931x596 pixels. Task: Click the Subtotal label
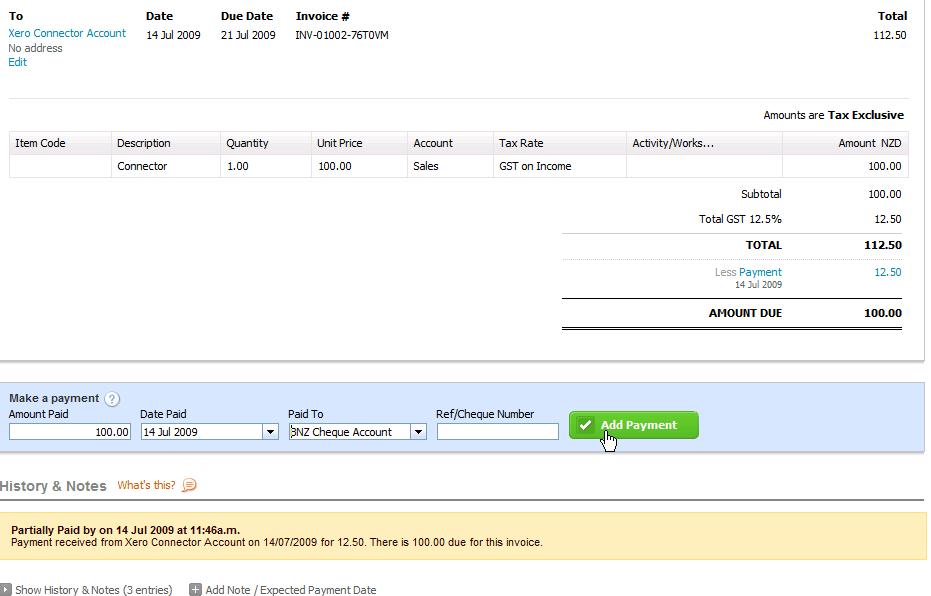click(x=761, y=194)
